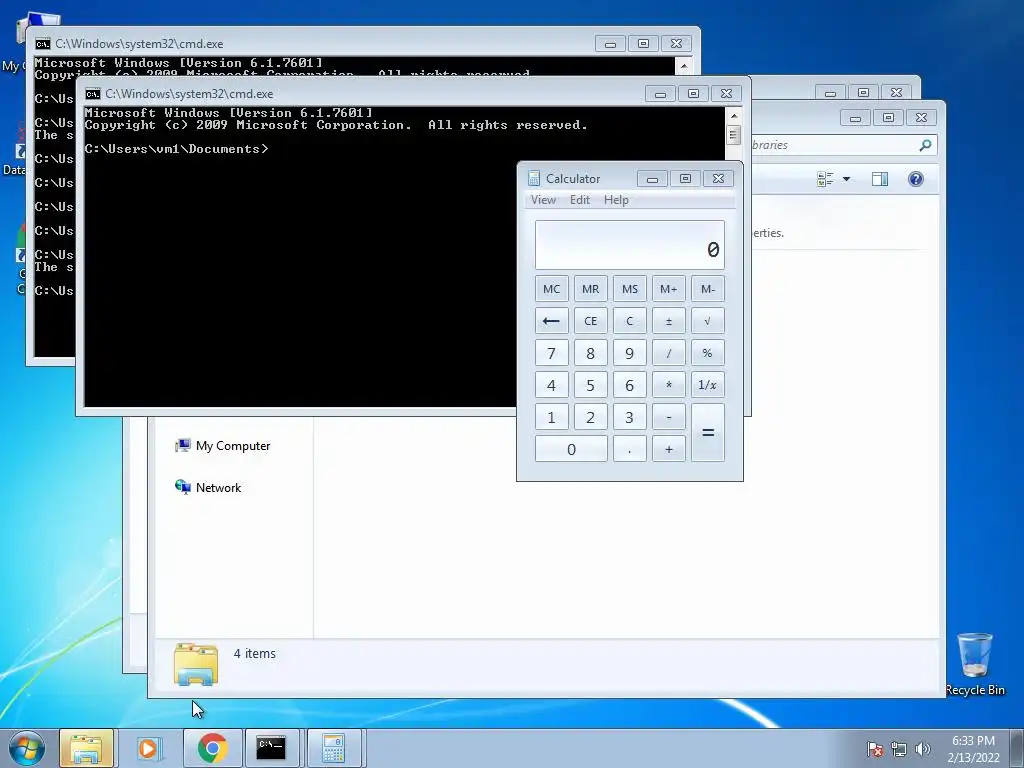1024x768 pixels.
Task: Click the "4 items" text in Explorer details pane
Action: 255,653
